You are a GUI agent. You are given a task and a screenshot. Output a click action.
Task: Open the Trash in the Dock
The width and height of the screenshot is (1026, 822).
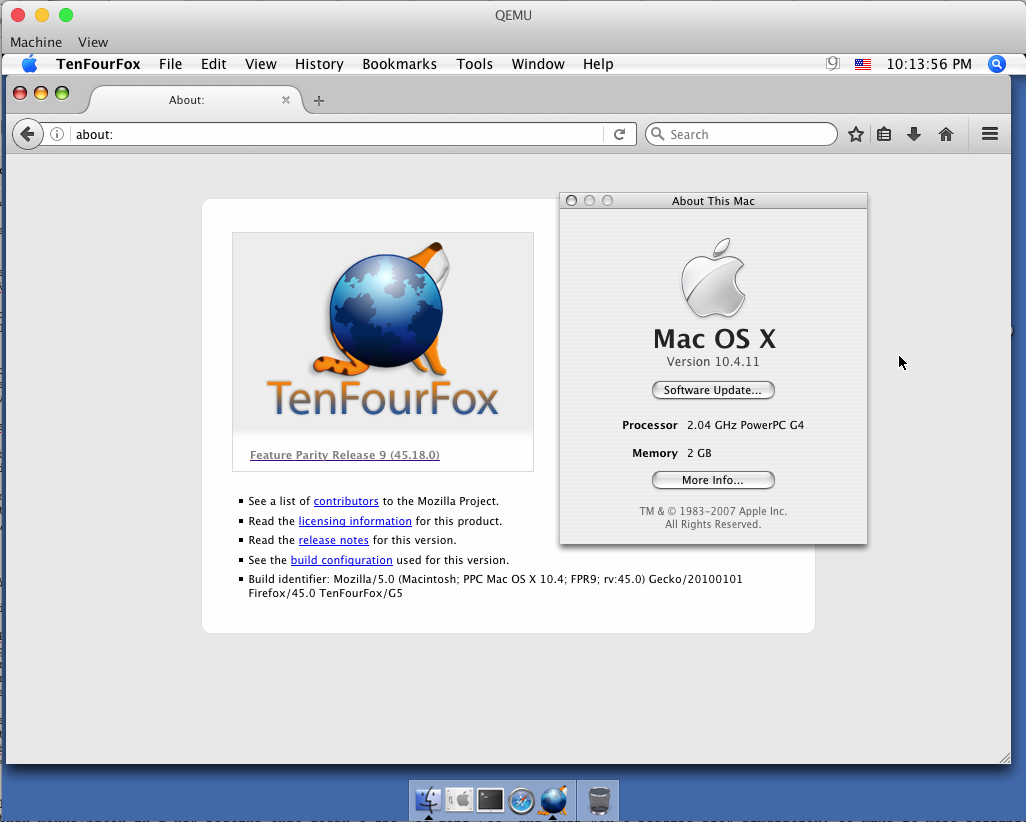[599, 800]
